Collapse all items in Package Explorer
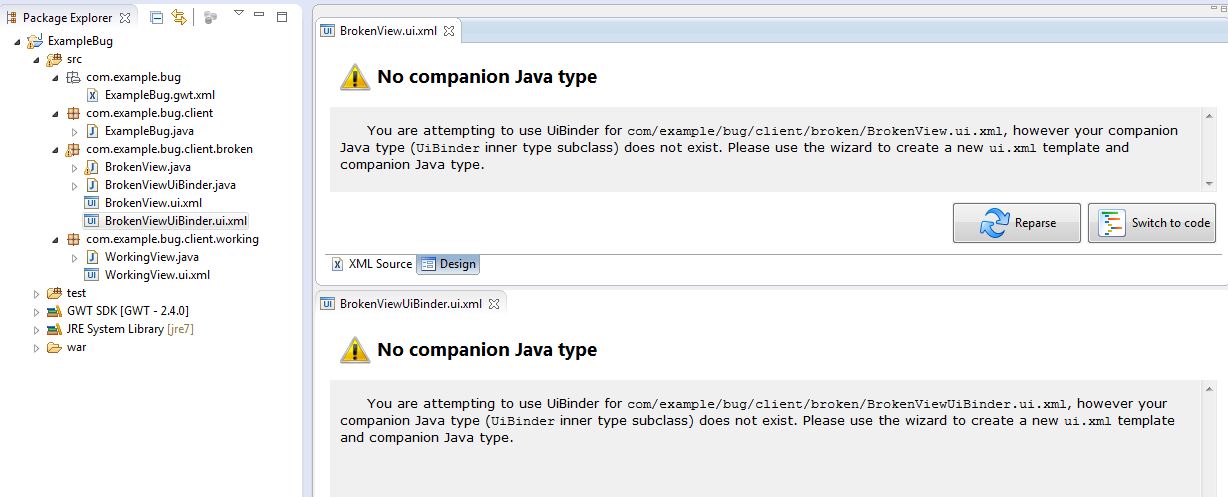This screenshot has height=497, width=1228. tap(157, 17)
